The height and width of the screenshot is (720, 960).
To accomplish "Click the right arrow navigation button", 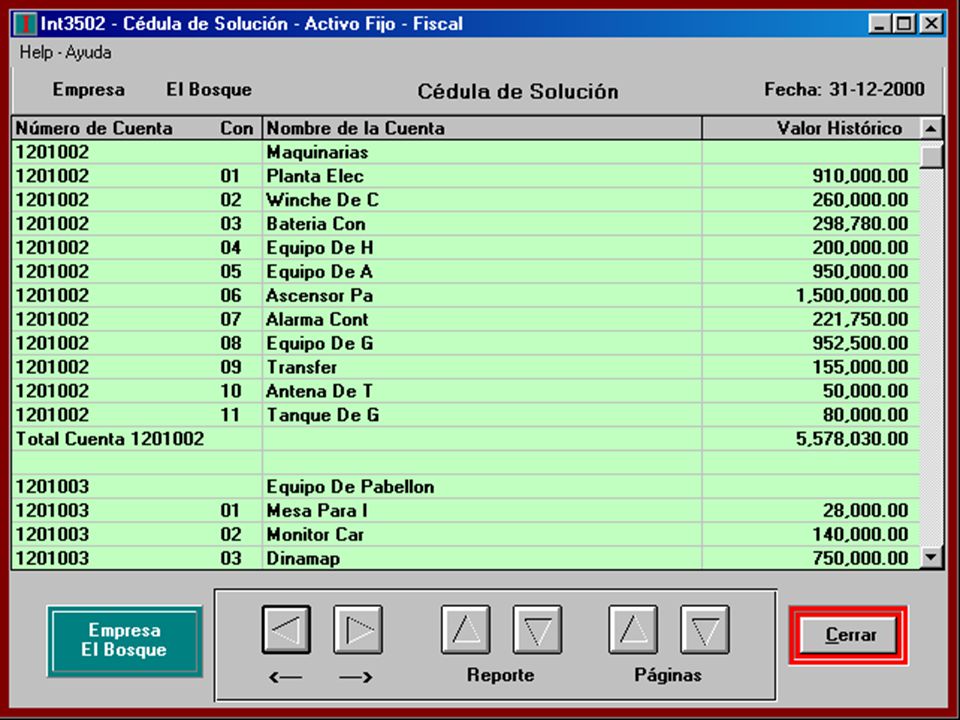I will (x=358, y=629).
